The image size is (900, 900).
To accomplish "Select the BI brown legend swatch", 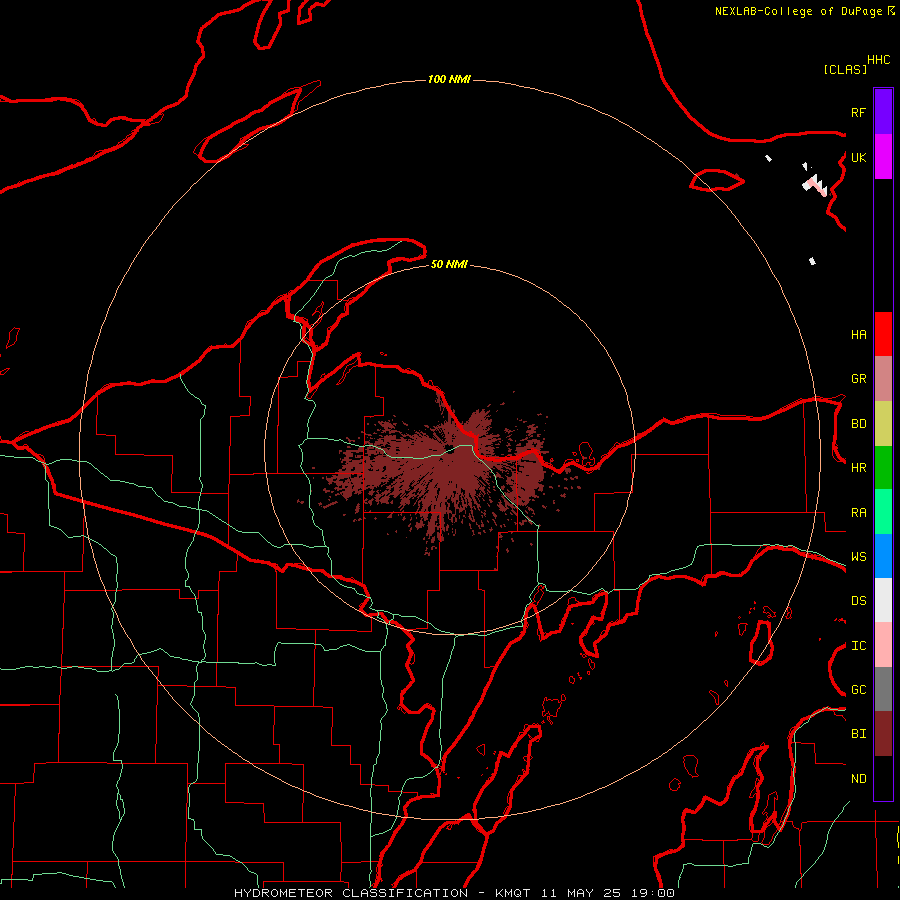I will point(883,734).
